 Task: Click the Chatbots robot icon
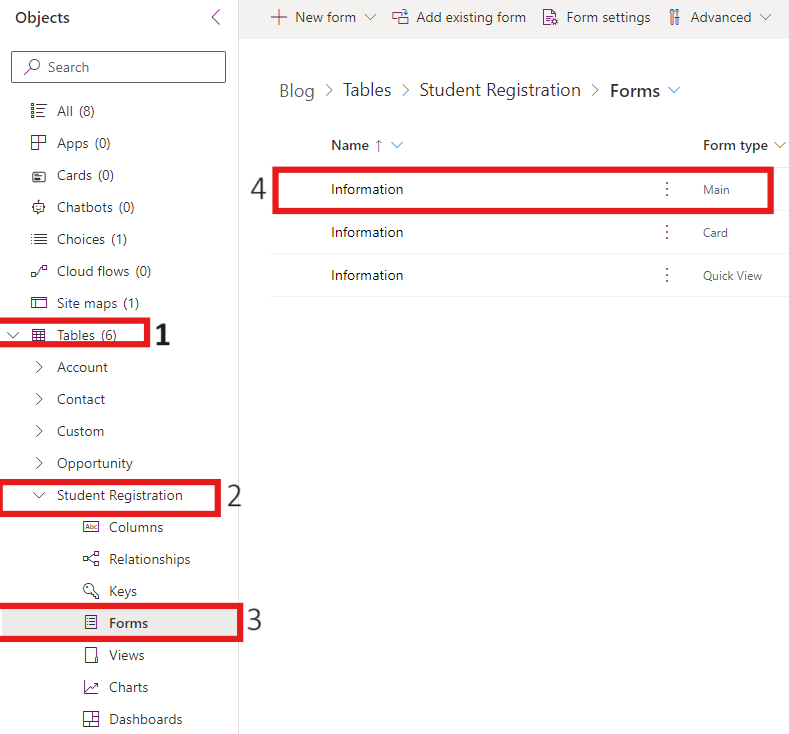coord(39,207)
